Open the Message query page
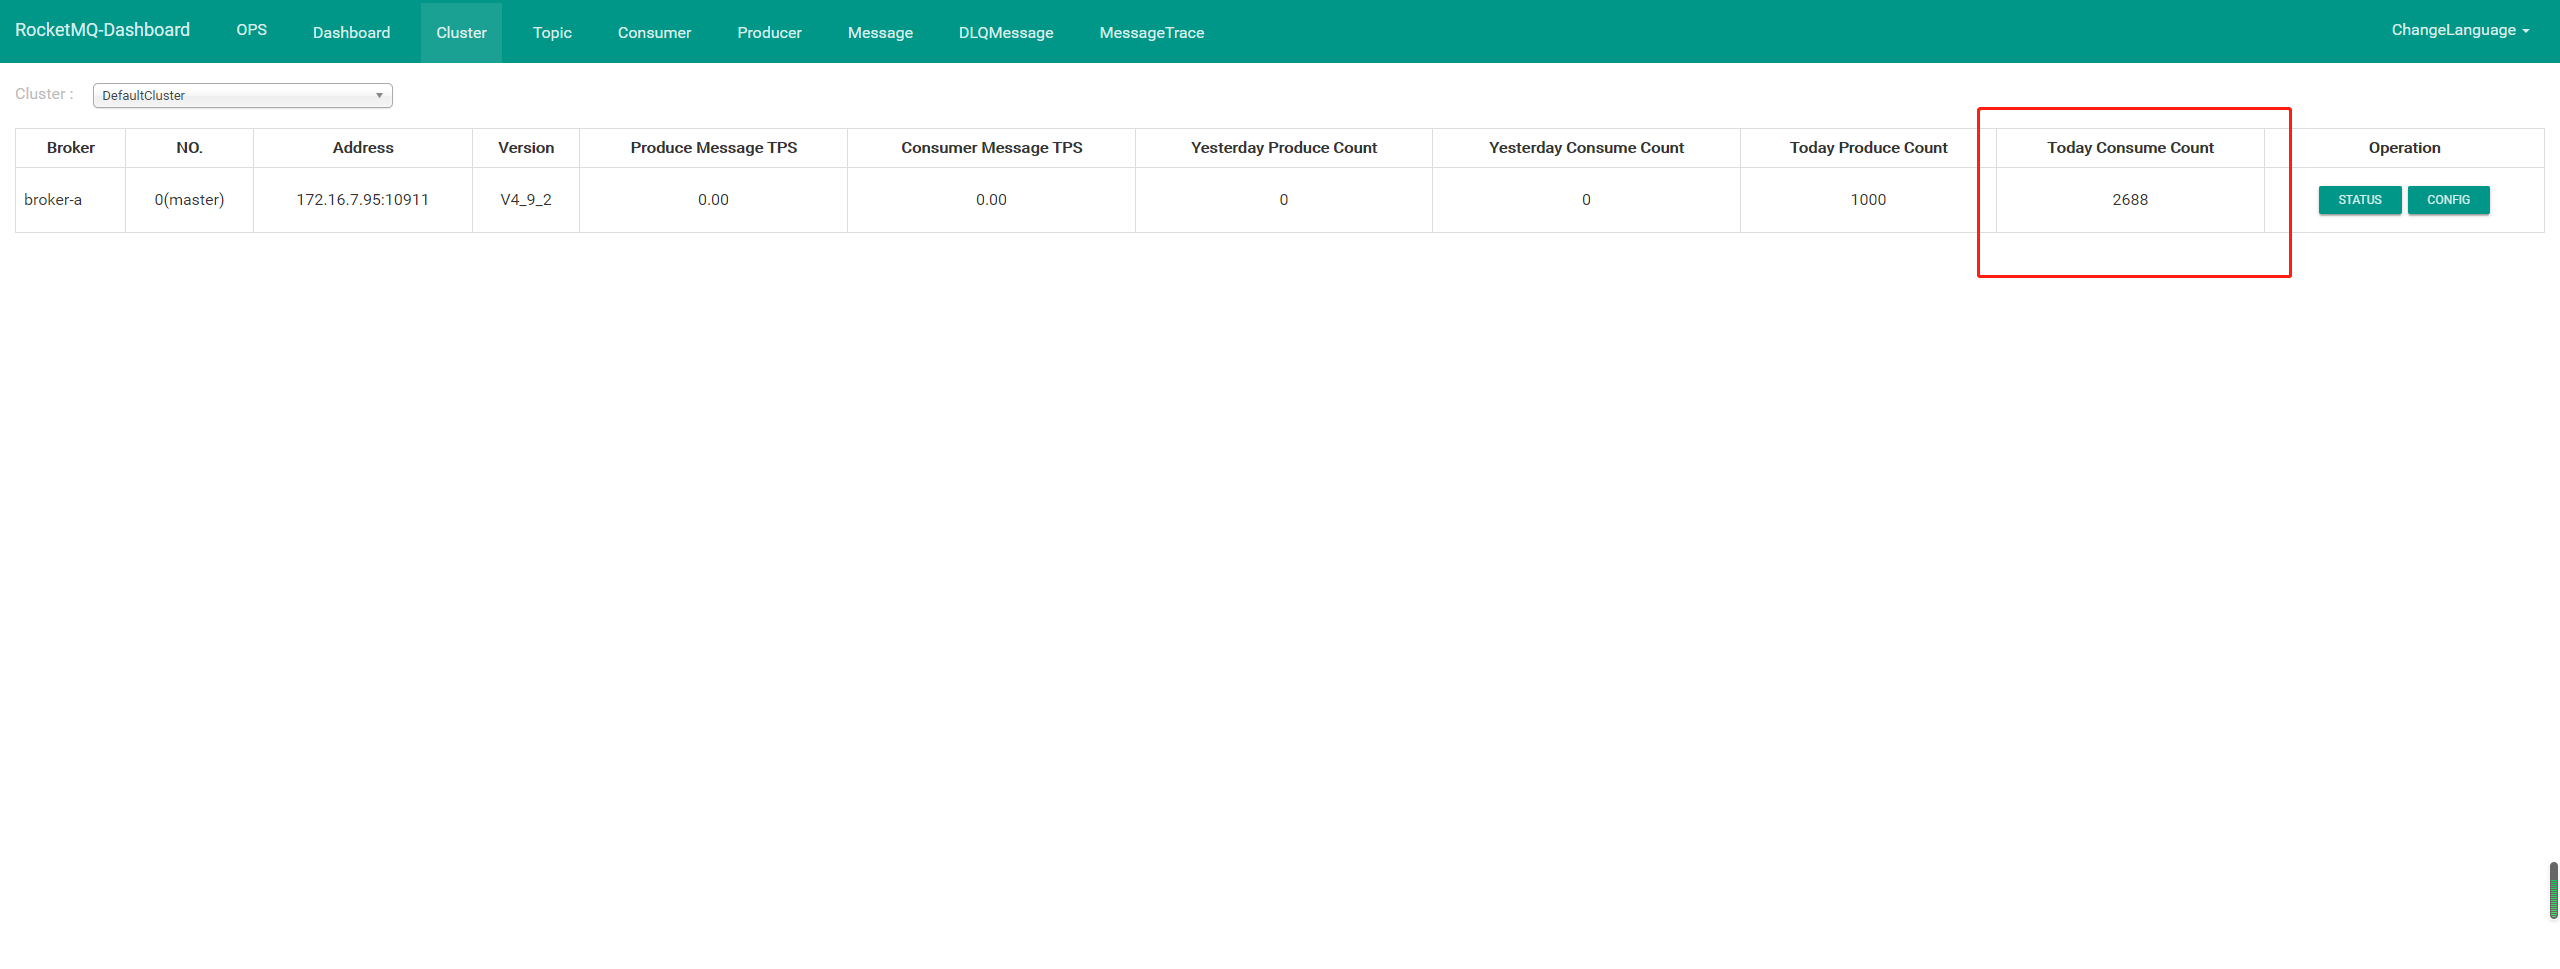 (x=880, y=32)
